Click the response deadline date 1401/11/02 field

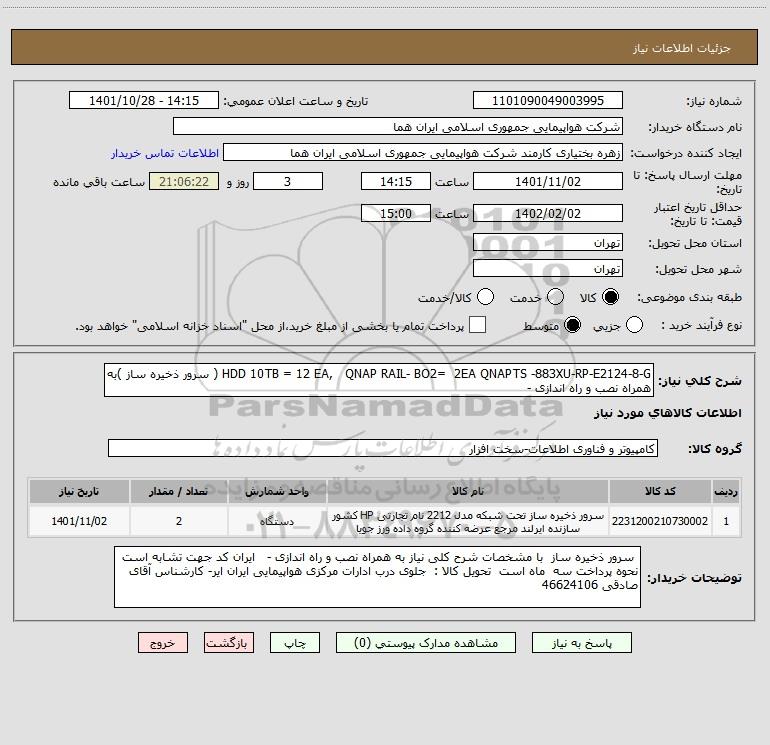pos(547,182)
